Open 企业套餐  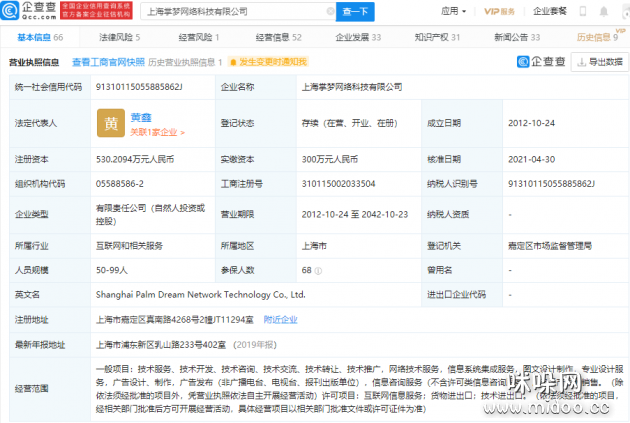pyautogui.click(x=549, y=11)
